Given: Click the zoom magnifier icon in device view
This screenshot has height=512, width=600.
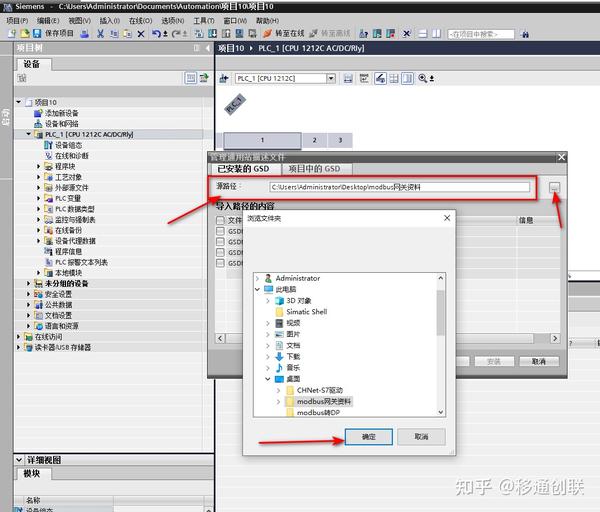Looking at the screenshot, I should pos(422,78).
